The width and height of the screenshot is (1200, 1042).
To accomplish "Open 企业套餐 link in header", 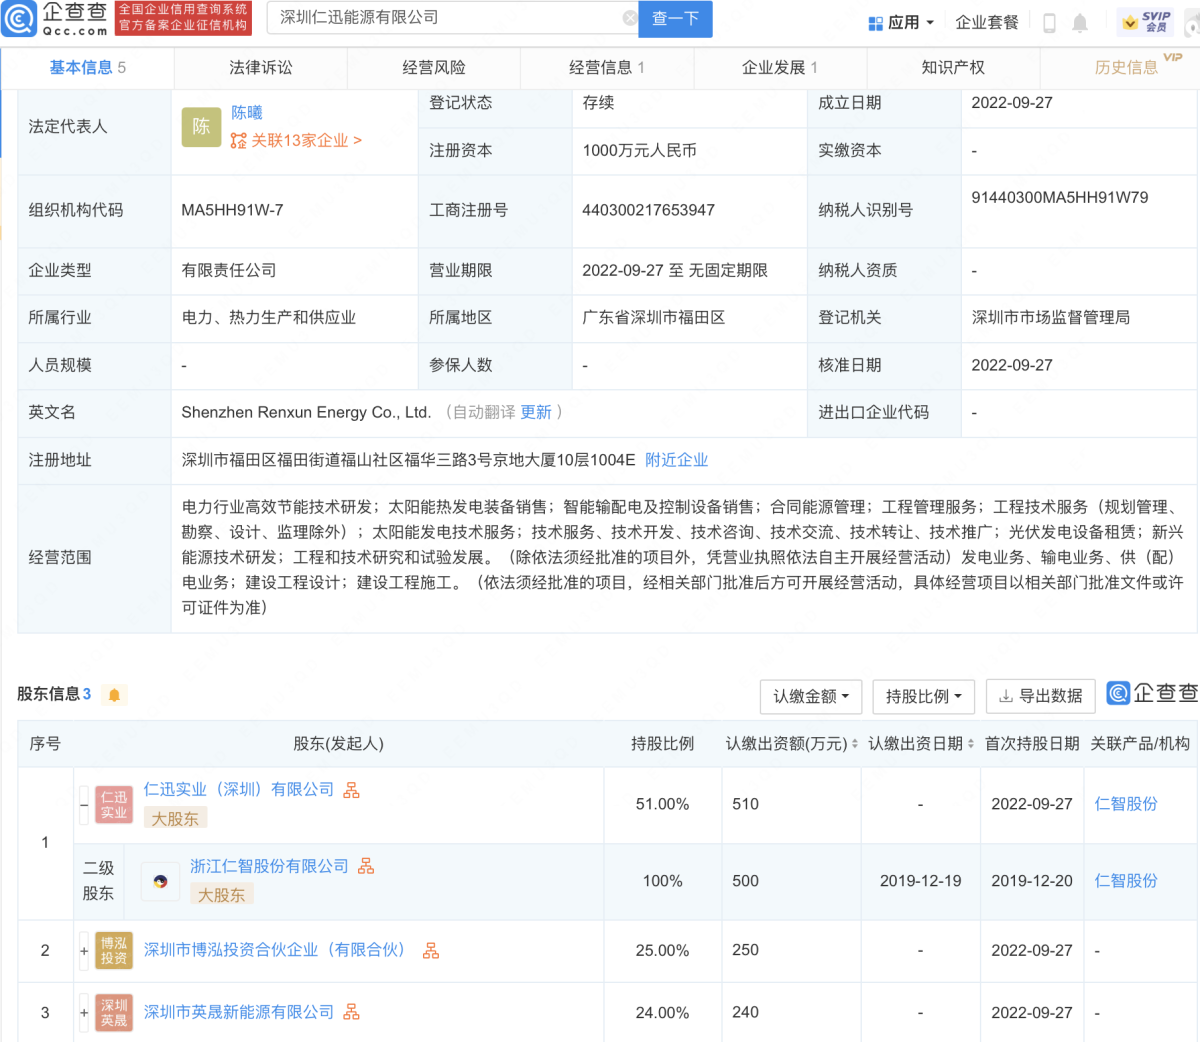I will [986, 23].
